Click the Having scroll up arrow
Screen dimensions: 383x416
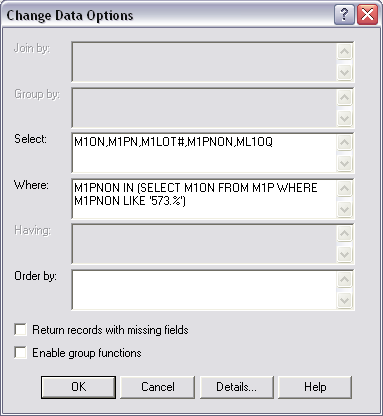tap(345, 234)
